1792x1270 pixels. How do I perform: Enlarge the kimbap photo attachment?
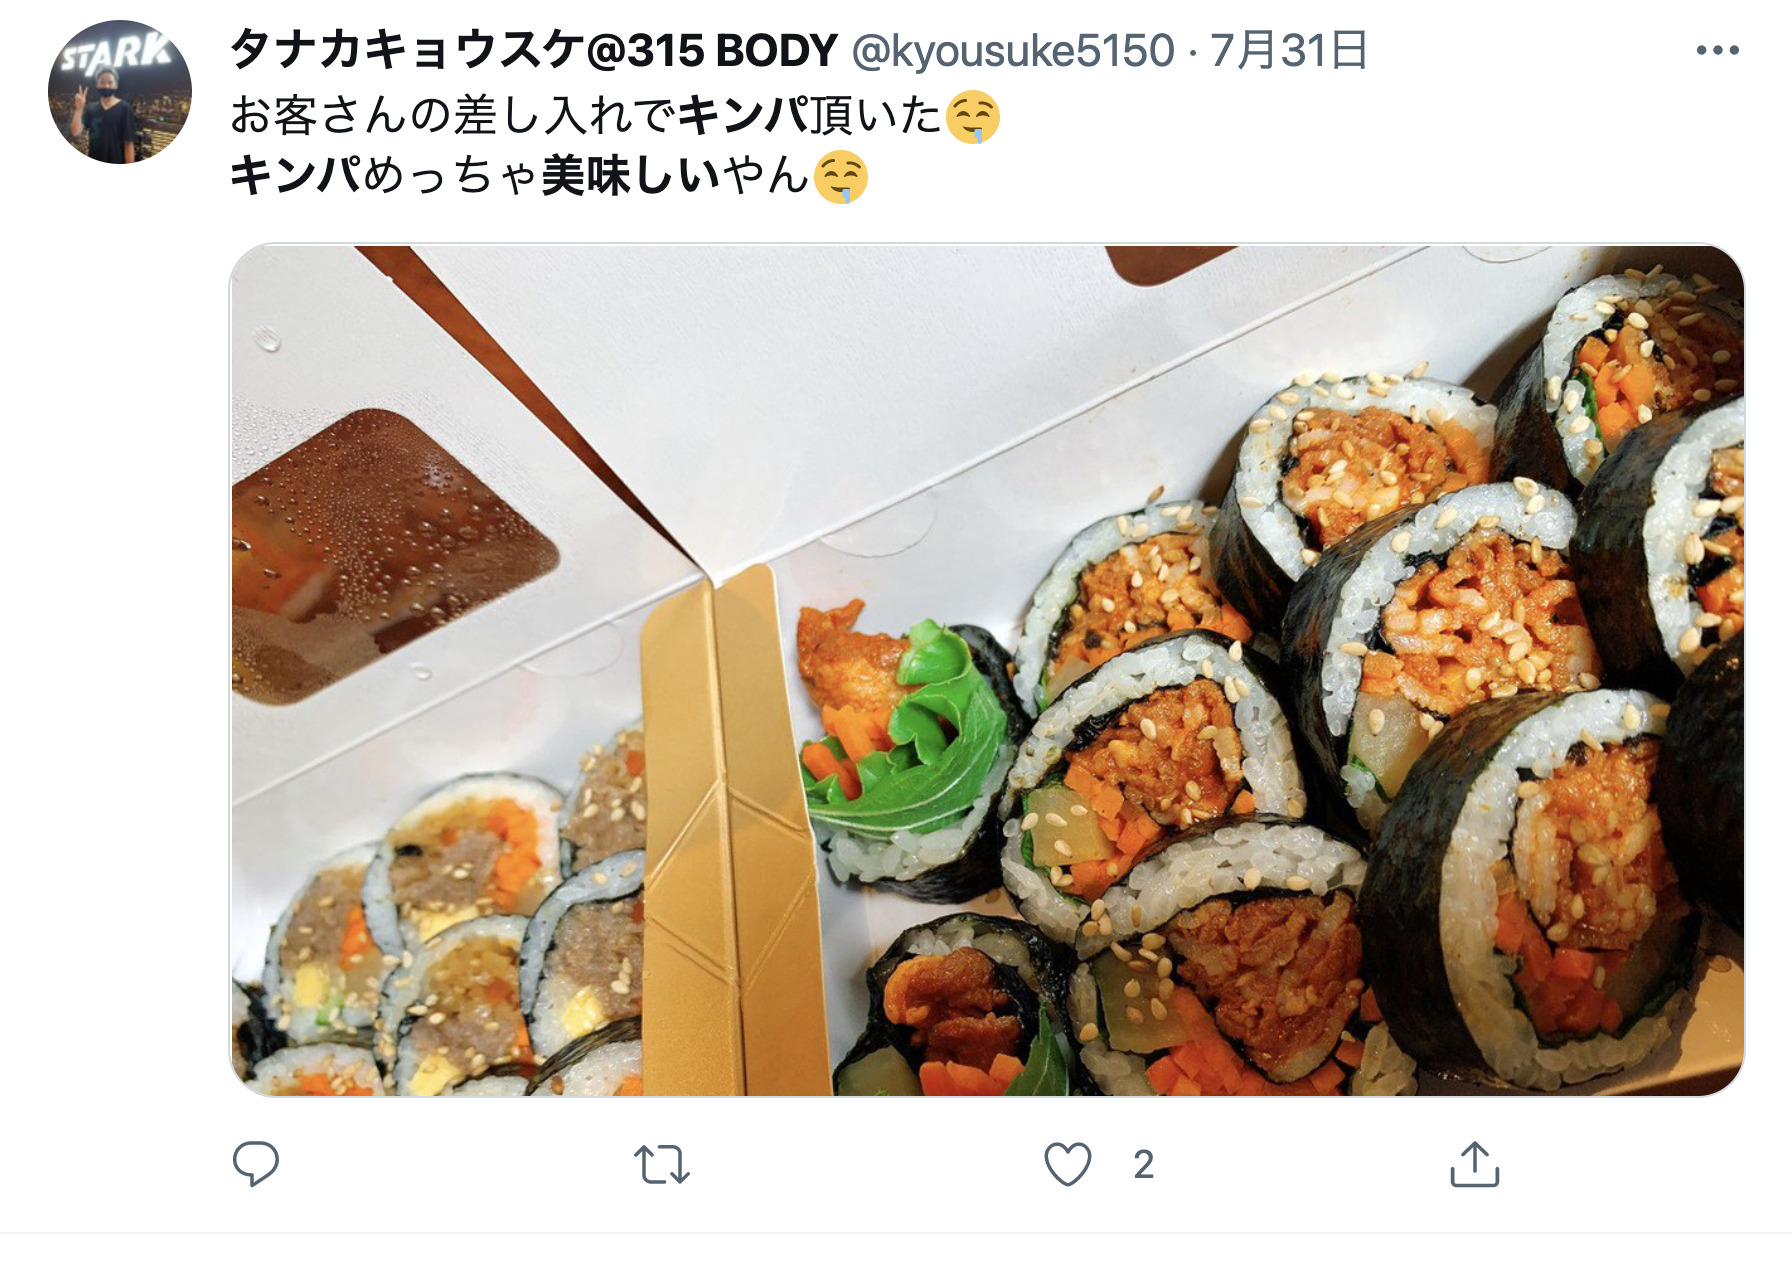[x=987, y=670]
